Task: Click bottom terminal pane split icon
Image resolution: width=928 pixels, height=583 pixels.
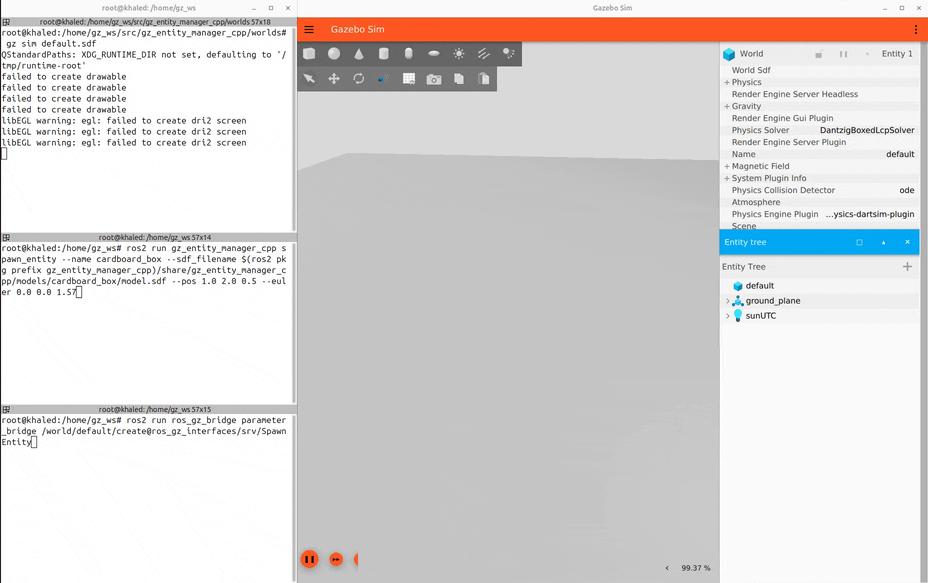Action: pyautogui.click(x=6, y=410)
